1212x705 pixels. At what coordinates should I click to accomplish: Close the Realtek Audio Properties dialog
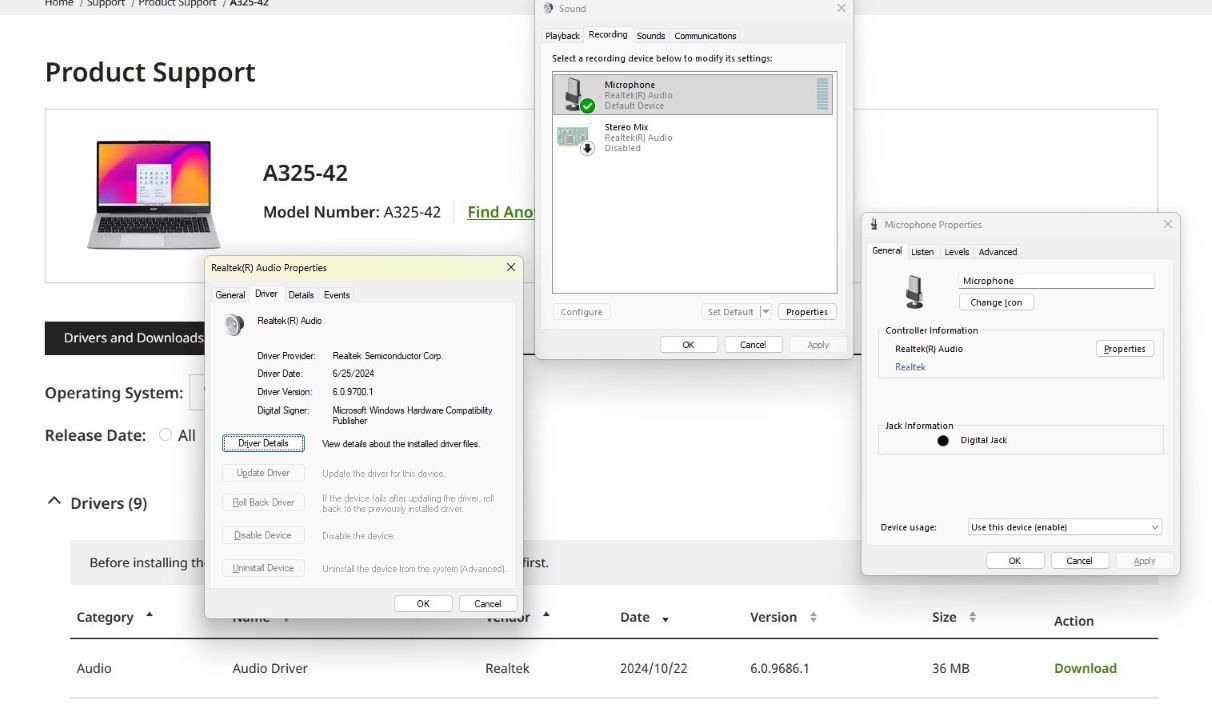[x=511, y=267]
